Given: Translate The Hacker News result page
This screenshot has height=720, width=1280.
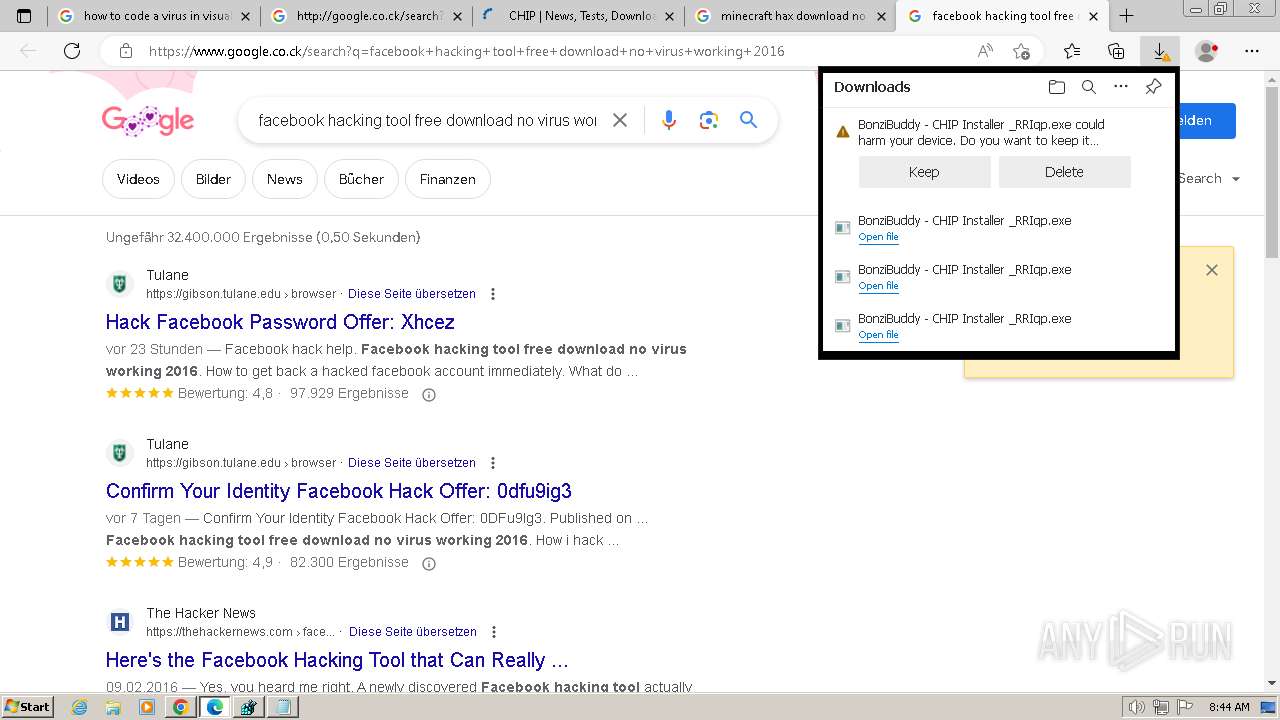Looking at the screenshot, I should pyautogui.click(x=413, y=632).
